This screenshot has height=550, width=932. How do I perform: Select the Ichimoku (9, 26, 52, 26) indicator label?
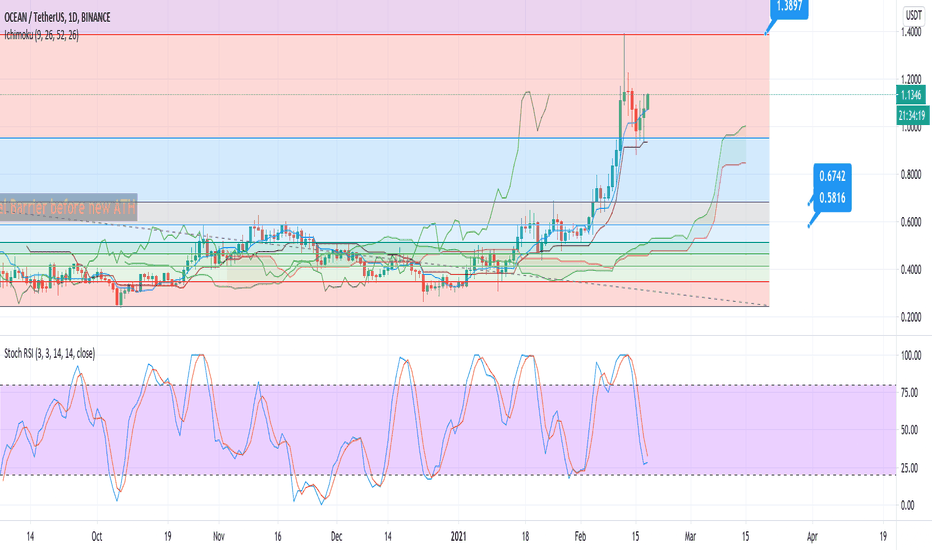41,35
